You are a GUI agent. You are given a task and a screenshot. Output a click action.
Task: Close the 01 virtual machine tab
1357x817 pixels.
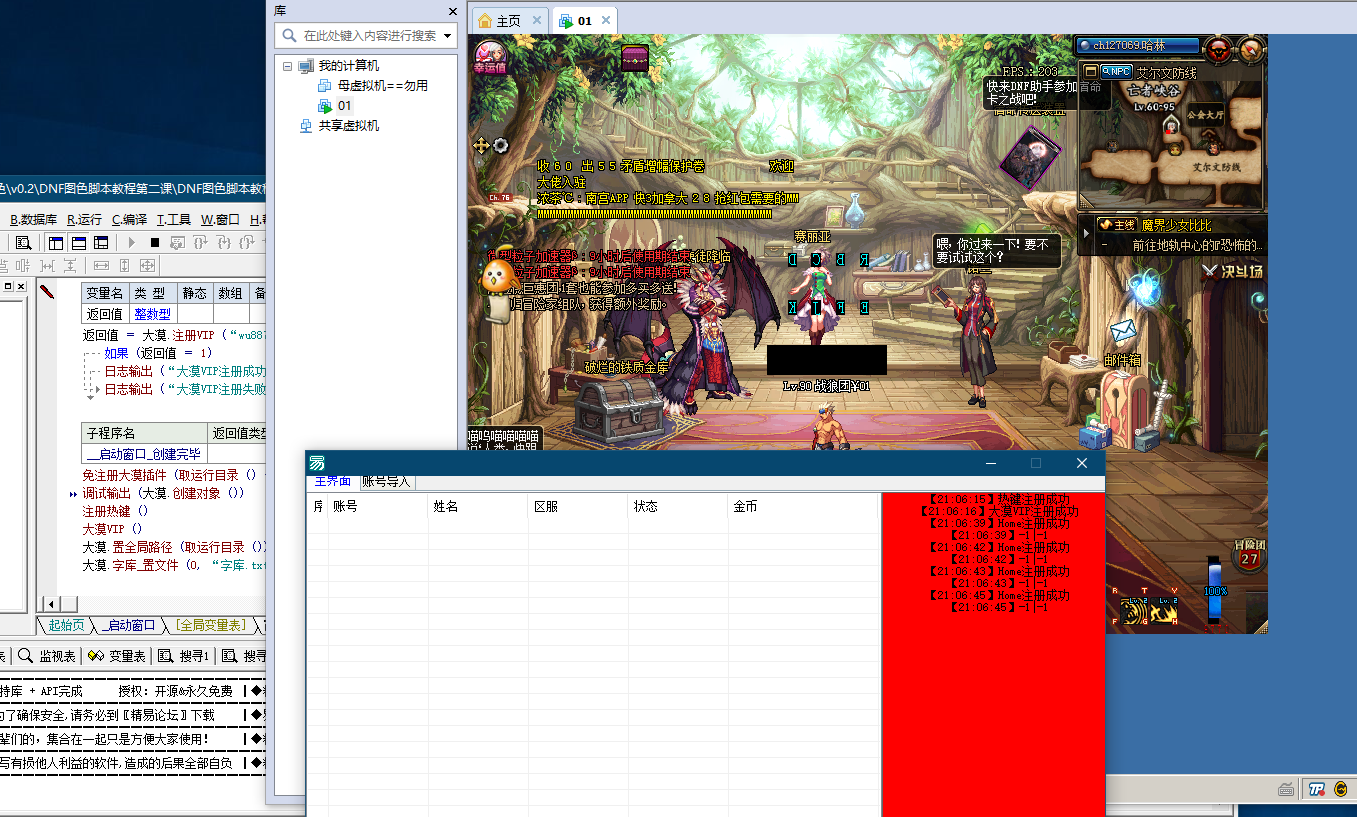coord(605,20)
